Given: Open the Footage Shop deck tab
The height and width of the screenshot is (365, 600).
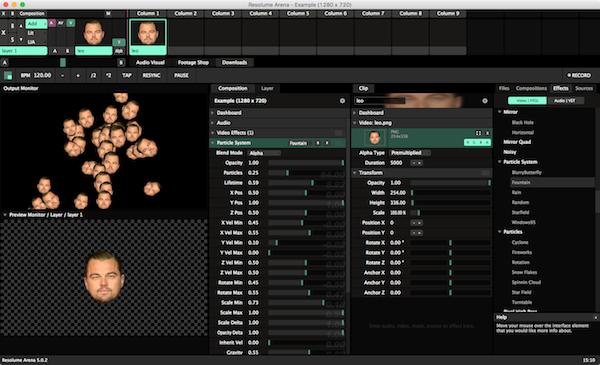Looking at the screenshot, I should coord(193,63).
